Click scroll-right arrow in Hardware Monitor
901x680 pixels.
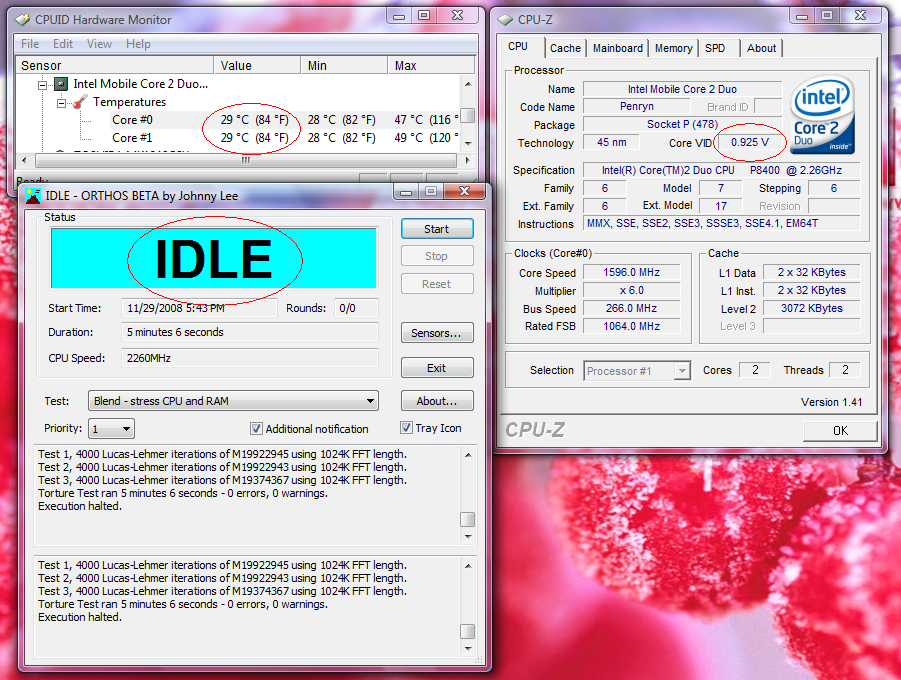click(x=468, y=160)
